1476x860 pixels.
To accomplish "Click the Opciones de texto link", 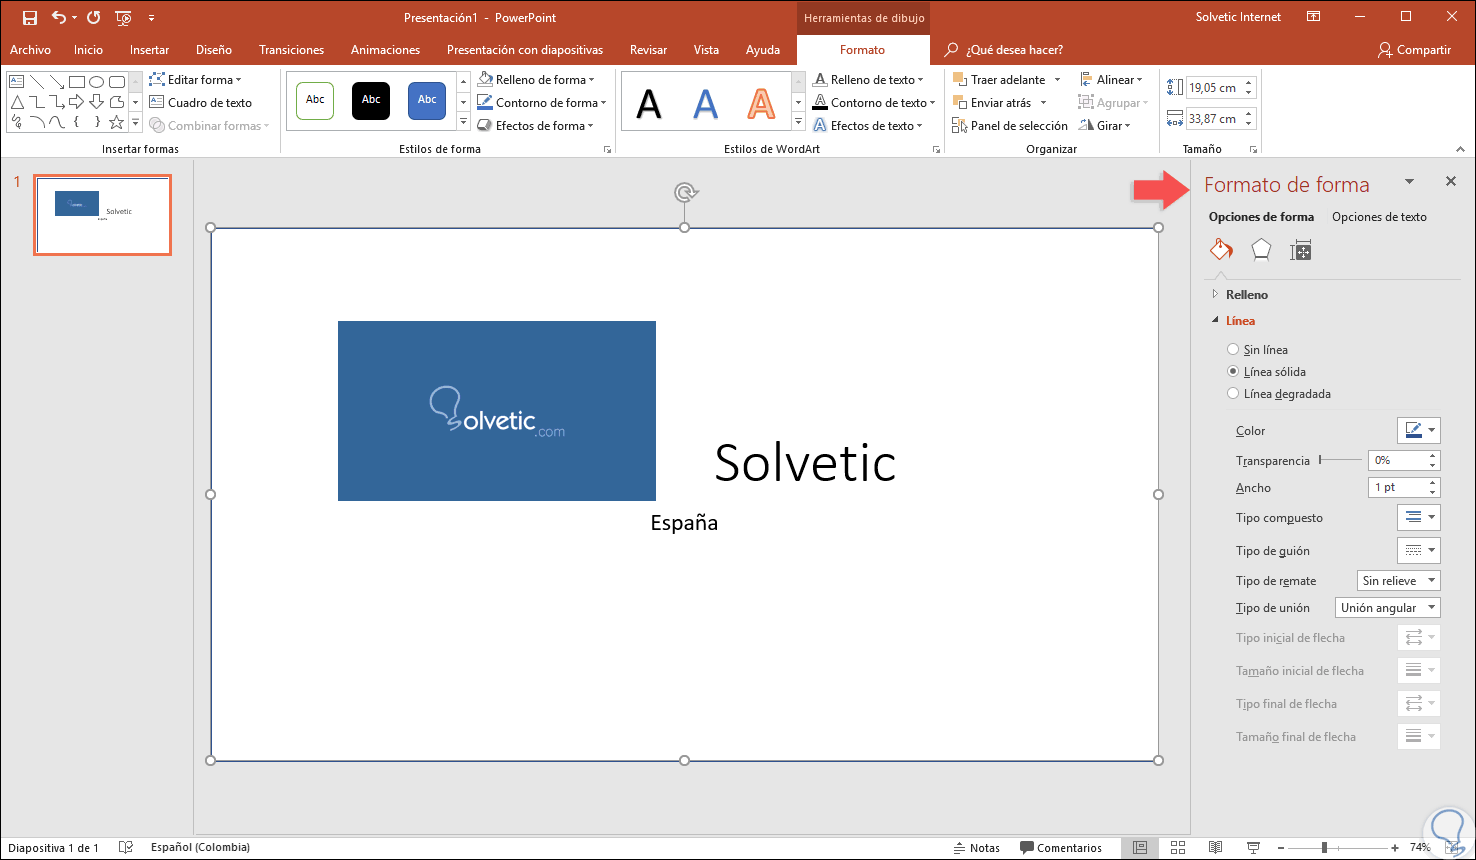I will 1379,217.
